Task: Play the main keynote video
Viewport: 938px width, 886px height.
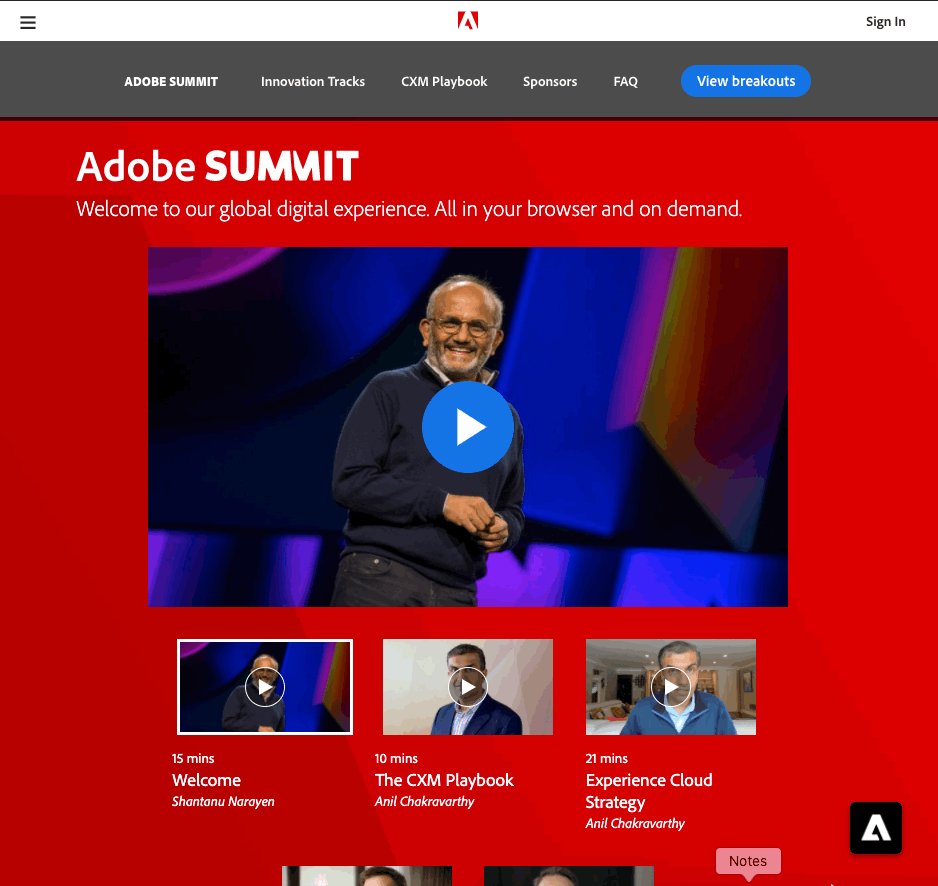Action: coord(468,427)
